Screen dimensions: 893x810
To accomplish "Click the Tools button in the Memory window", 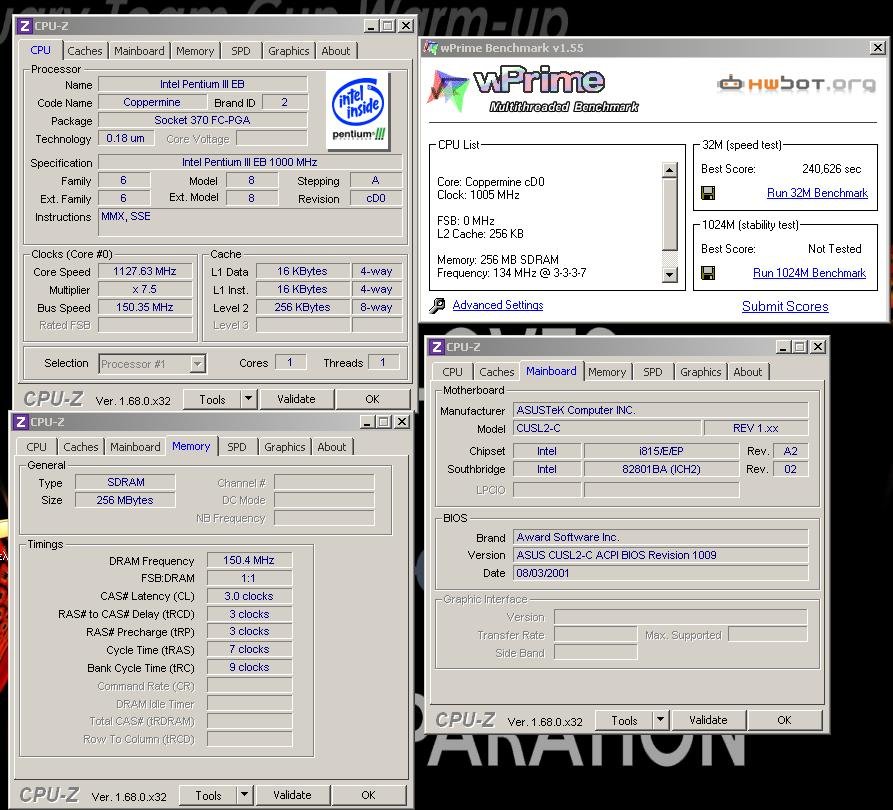I will (x=208, y=795).
